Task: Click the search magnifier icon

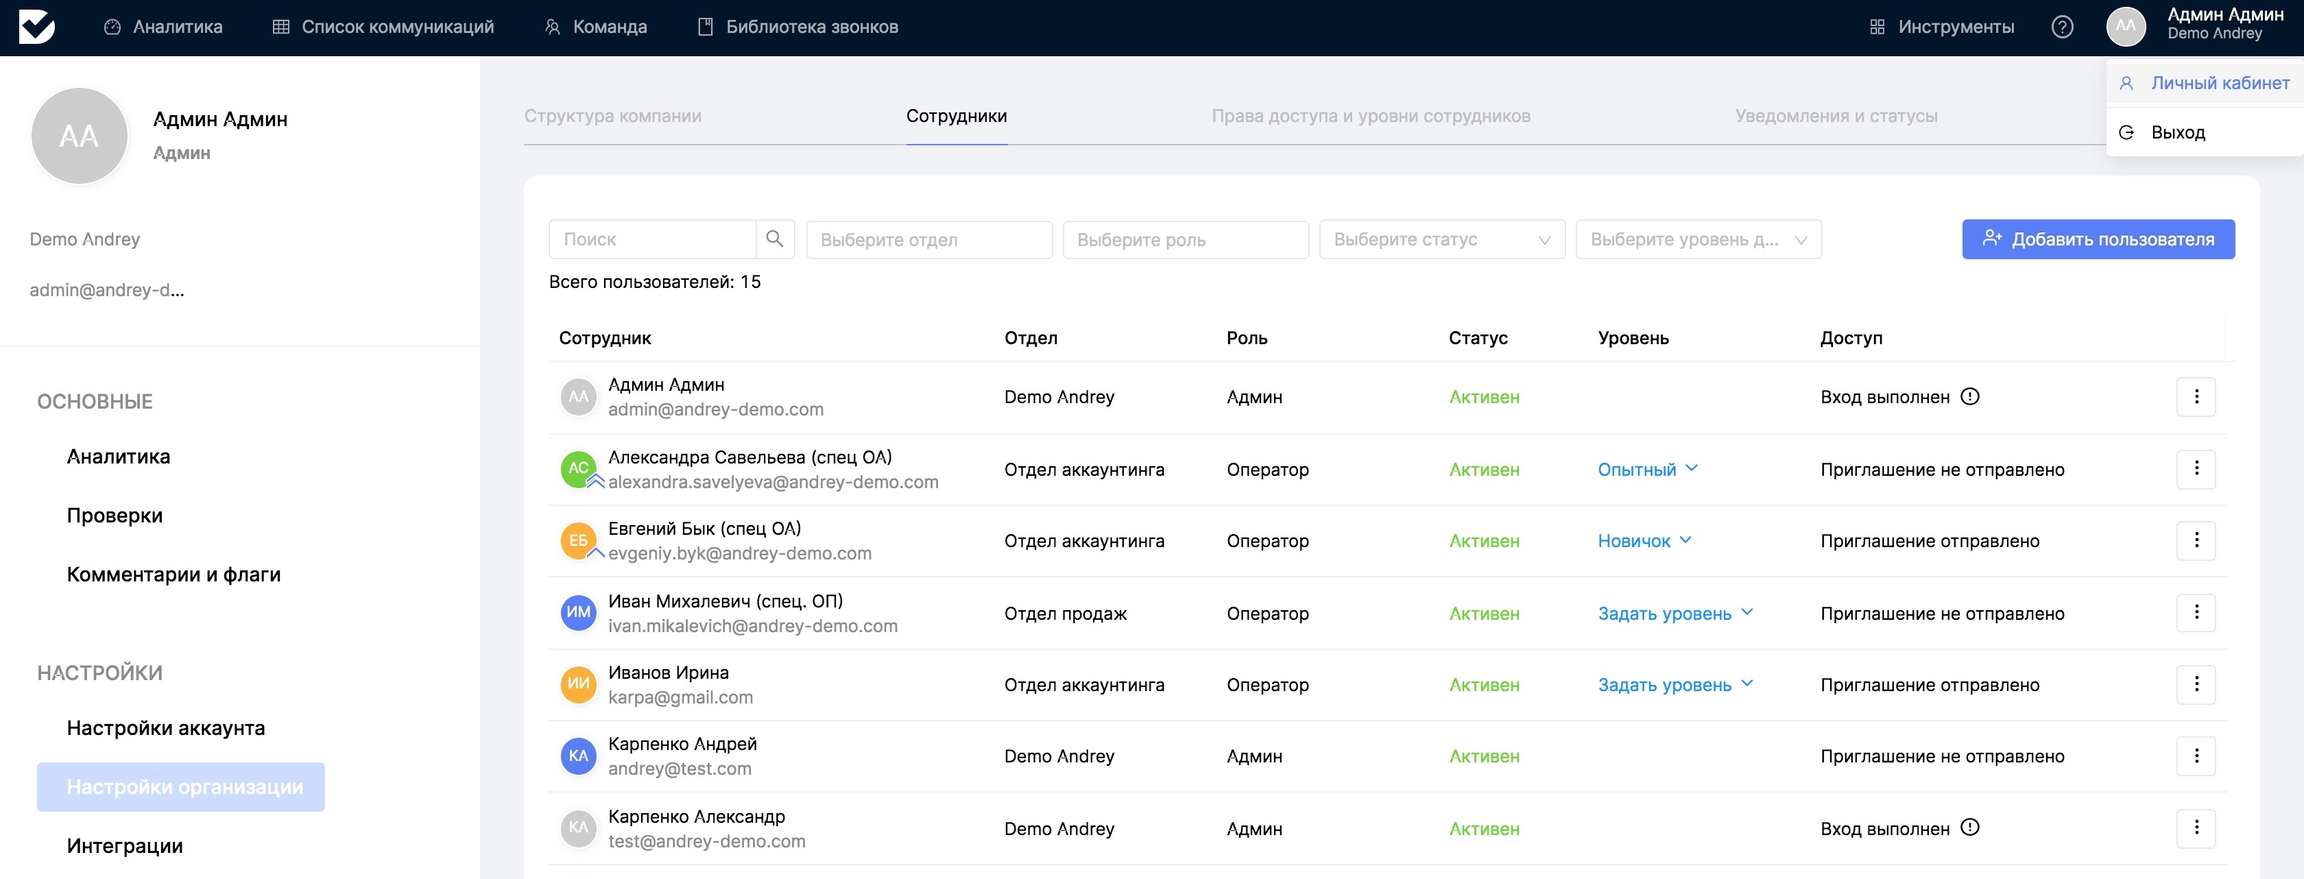Action: 774,239
